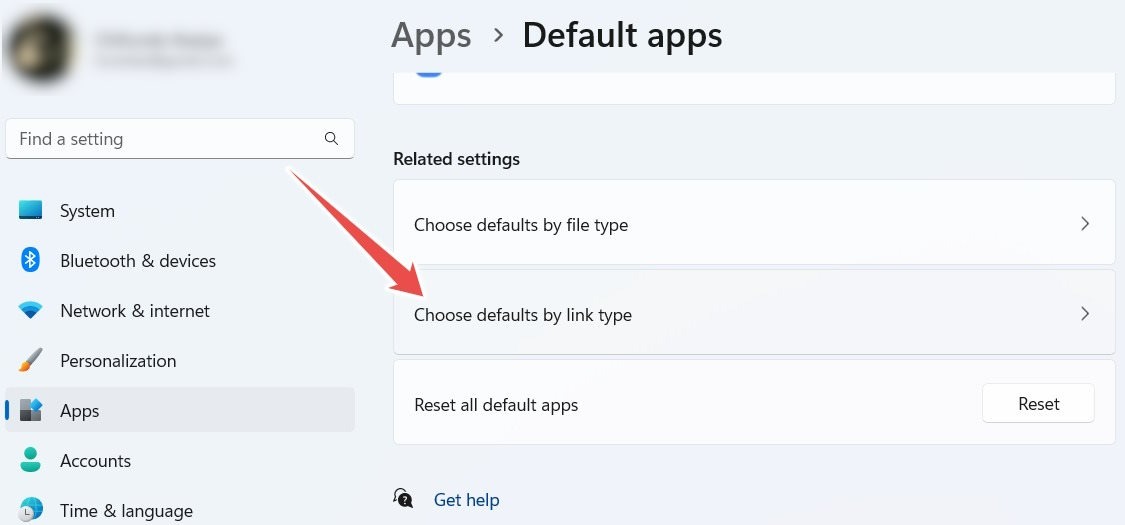This screenshot has width=1125, height=525.
Task: Open Choose defaults by link type
Action: (754, 313)
